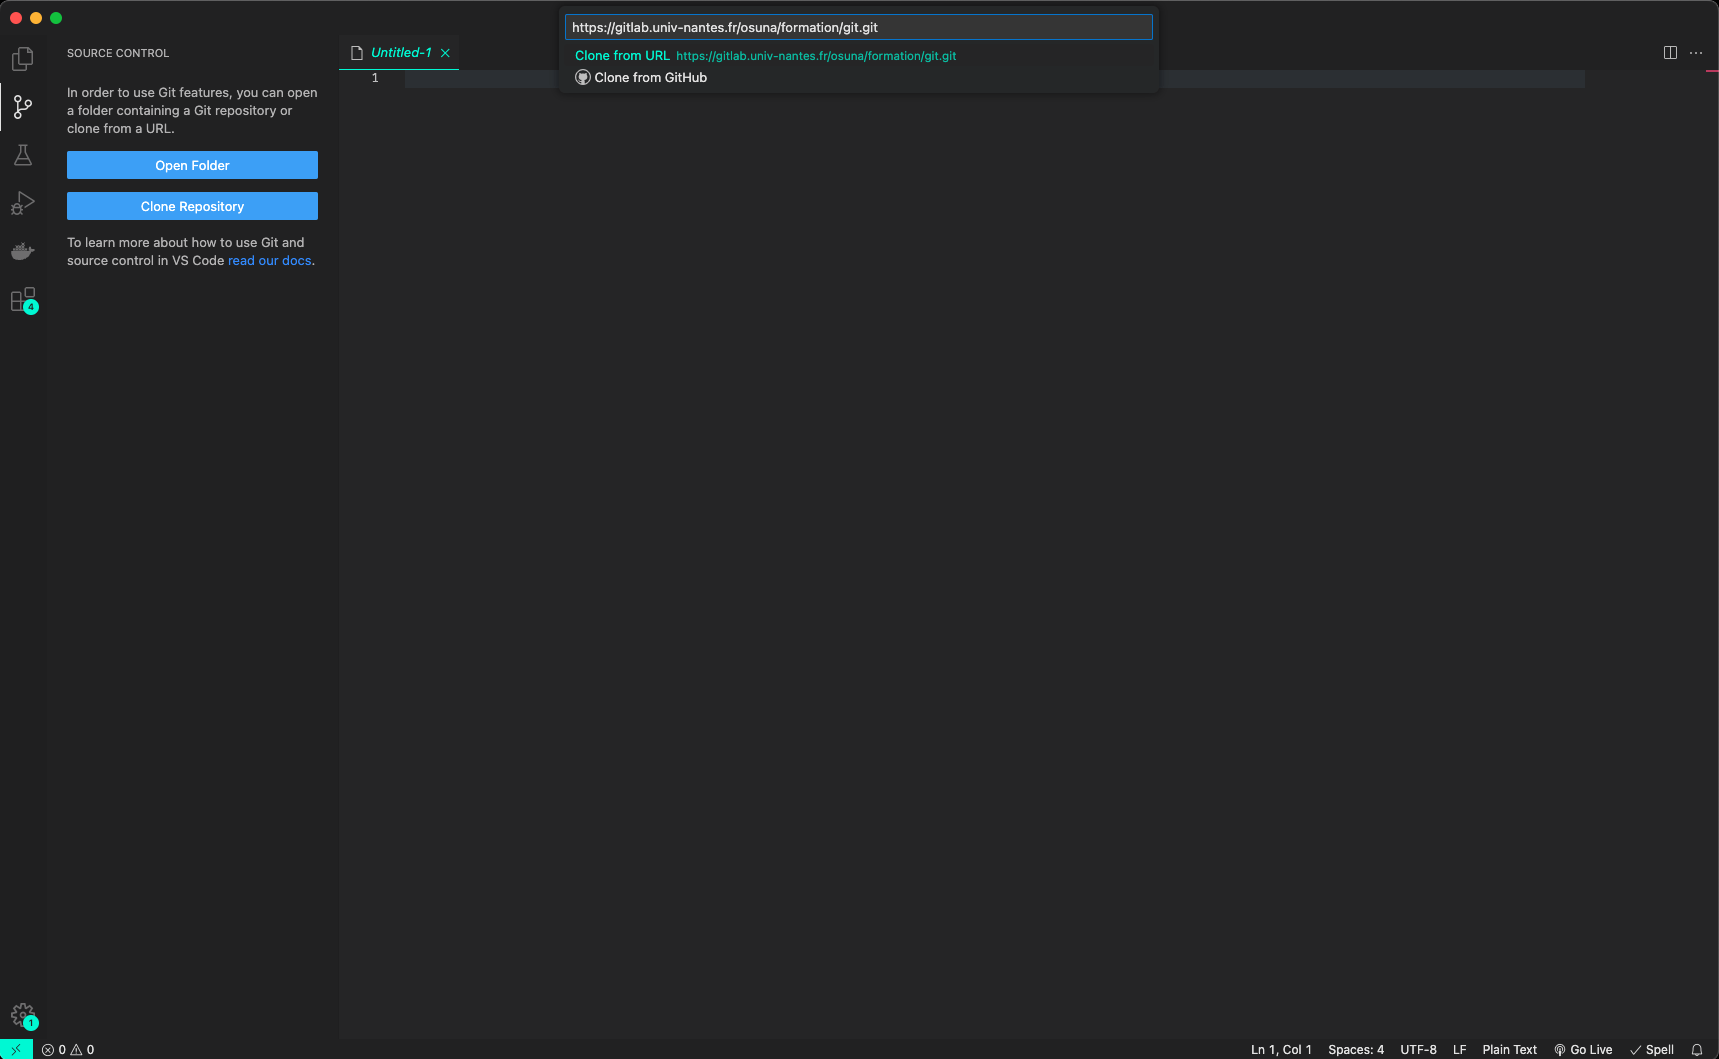
Task: Open notifications bell in the status bar
Action: click(x=1696, y=1049)
